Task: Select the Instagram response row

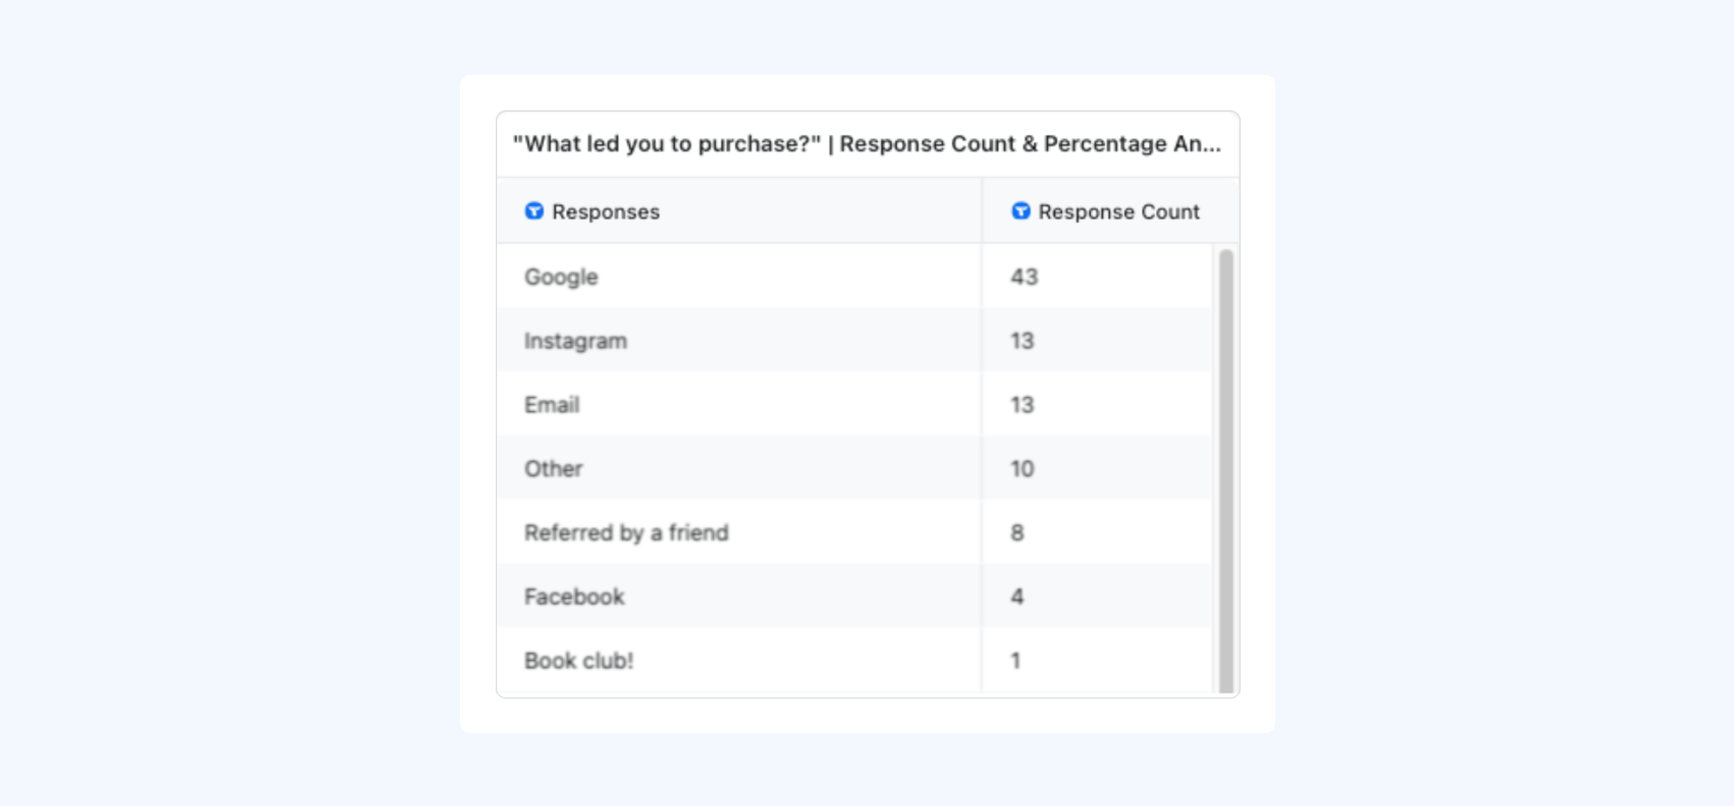Action: click(x=855, y=341)
